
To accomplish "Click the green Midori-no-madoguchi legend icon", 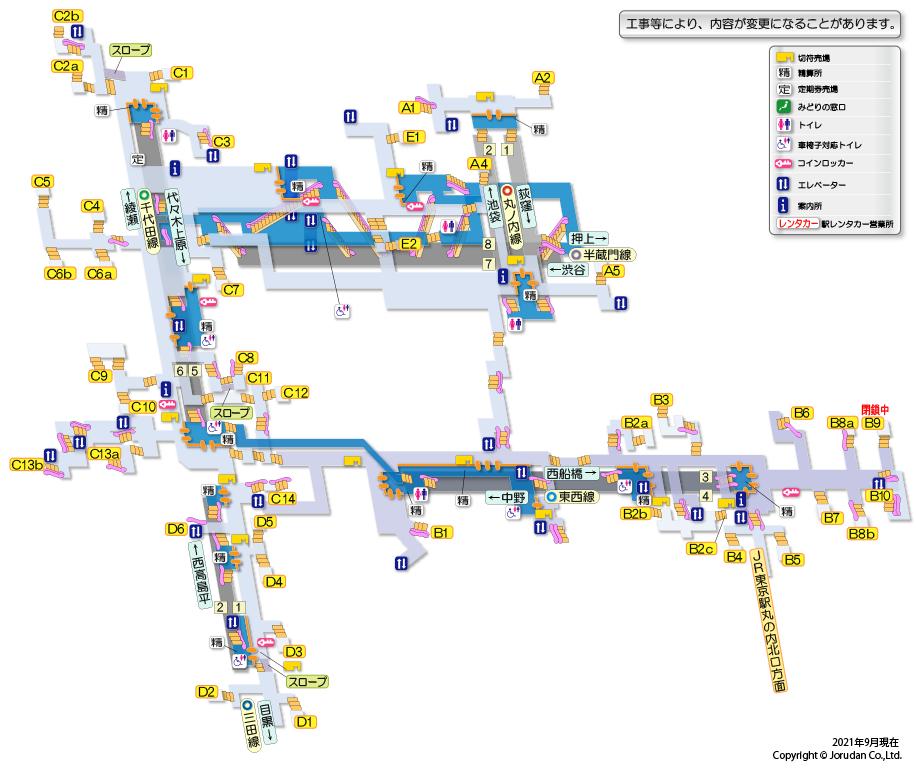I will [785, 107].
